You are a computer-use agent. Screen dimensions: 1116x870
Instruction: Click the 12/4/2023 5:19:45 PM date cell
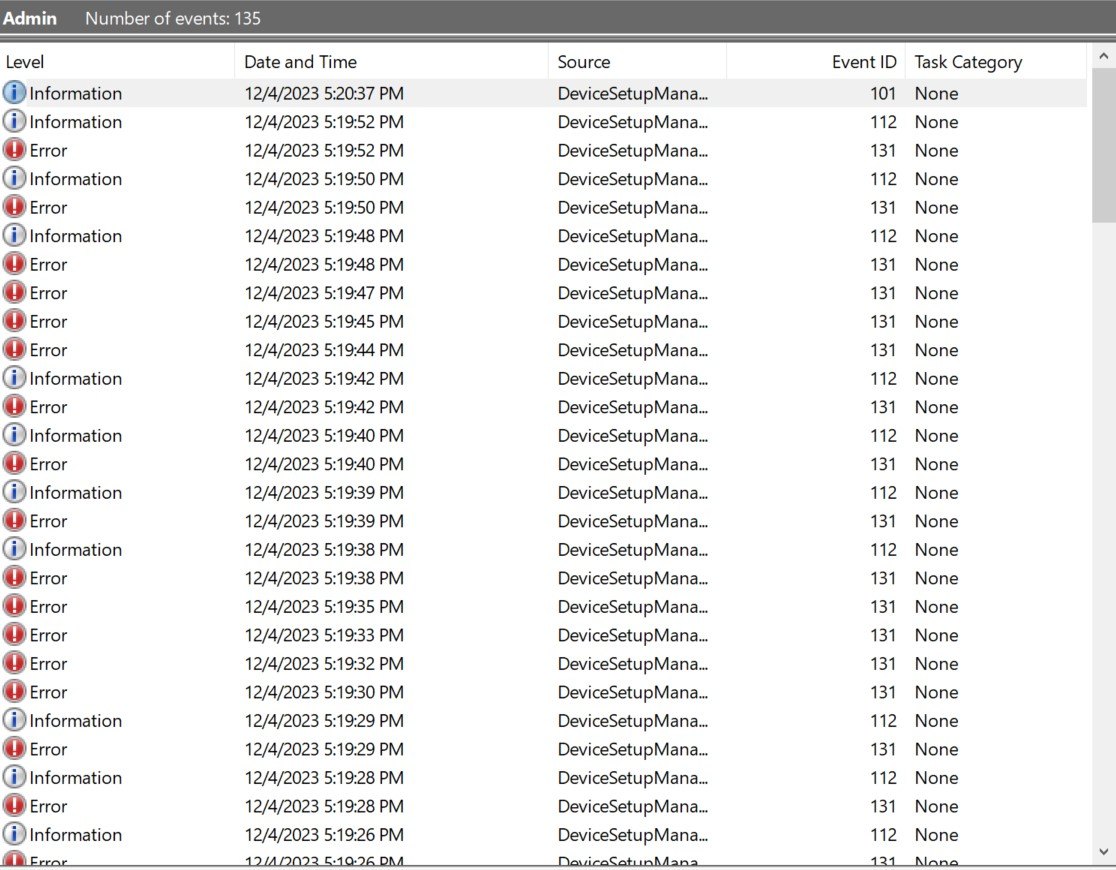click(x=324, y=321)
